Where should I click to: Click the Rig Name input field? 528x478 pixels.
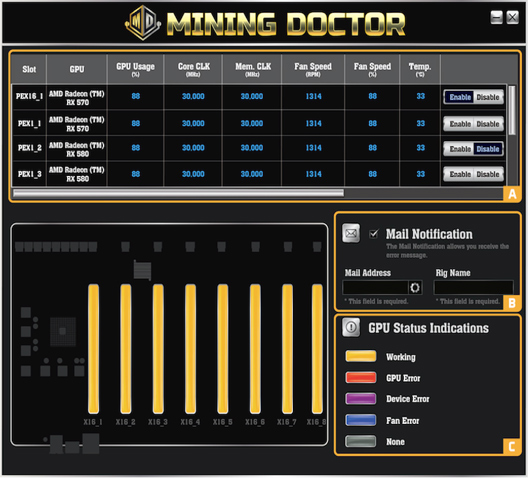[x=473, y=288]
